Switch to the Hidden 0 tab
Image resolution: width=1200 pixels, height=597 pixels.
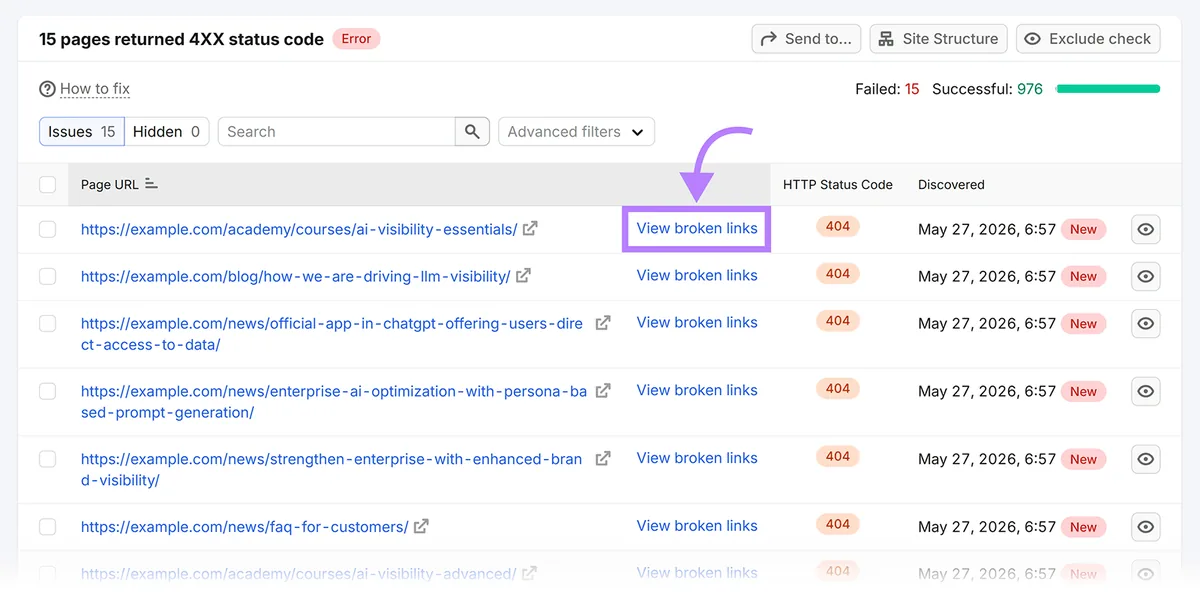click(166, 132)
